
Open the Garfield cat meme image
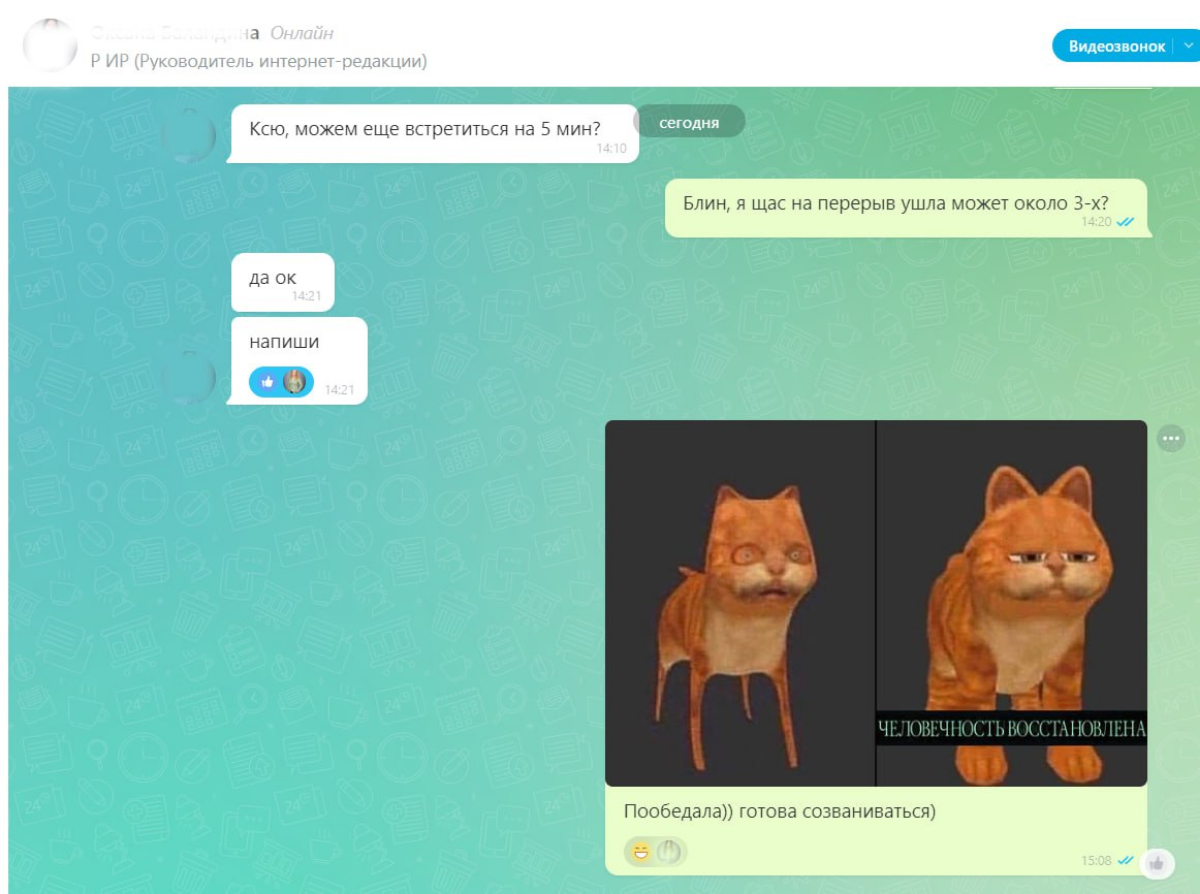pyautogui.click(x=876, y=603)
